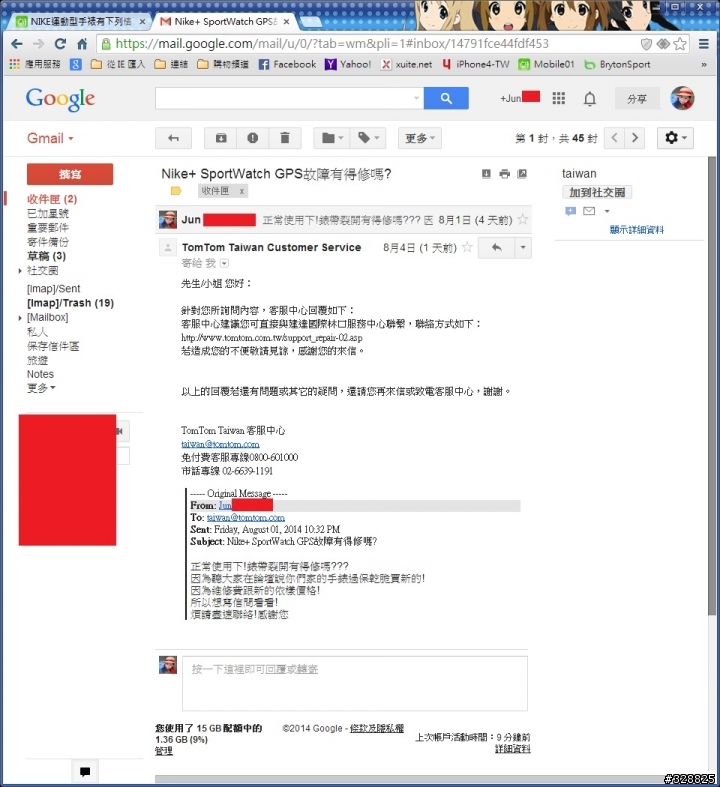Viewport: 720px width, 787px height.
Task: Open xuite.net bookmark
Action: coord(406,64)
